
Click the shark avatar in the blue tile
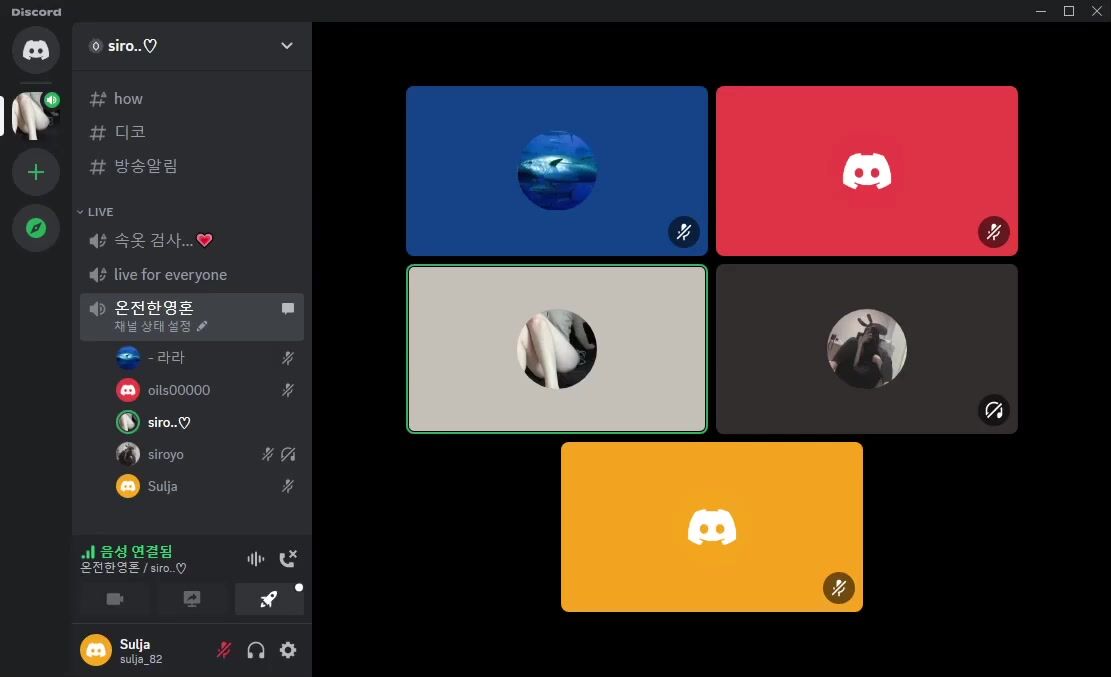point(557,171)
